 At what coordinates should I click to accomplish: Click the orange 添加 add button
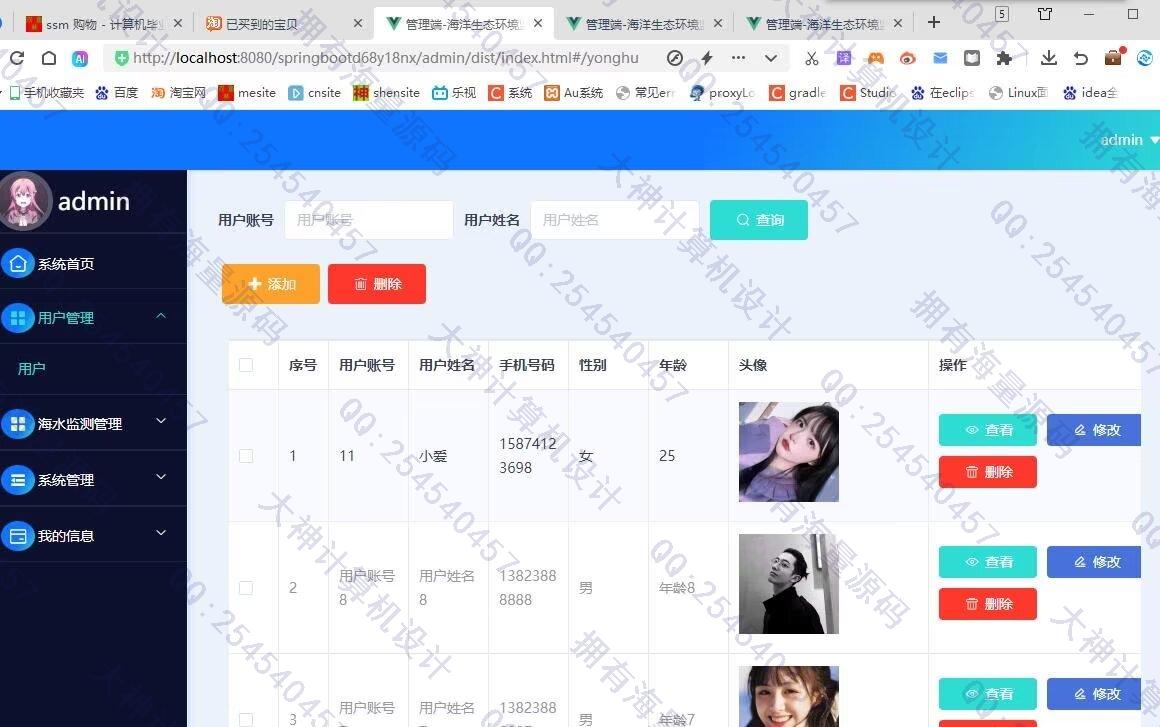271,284
